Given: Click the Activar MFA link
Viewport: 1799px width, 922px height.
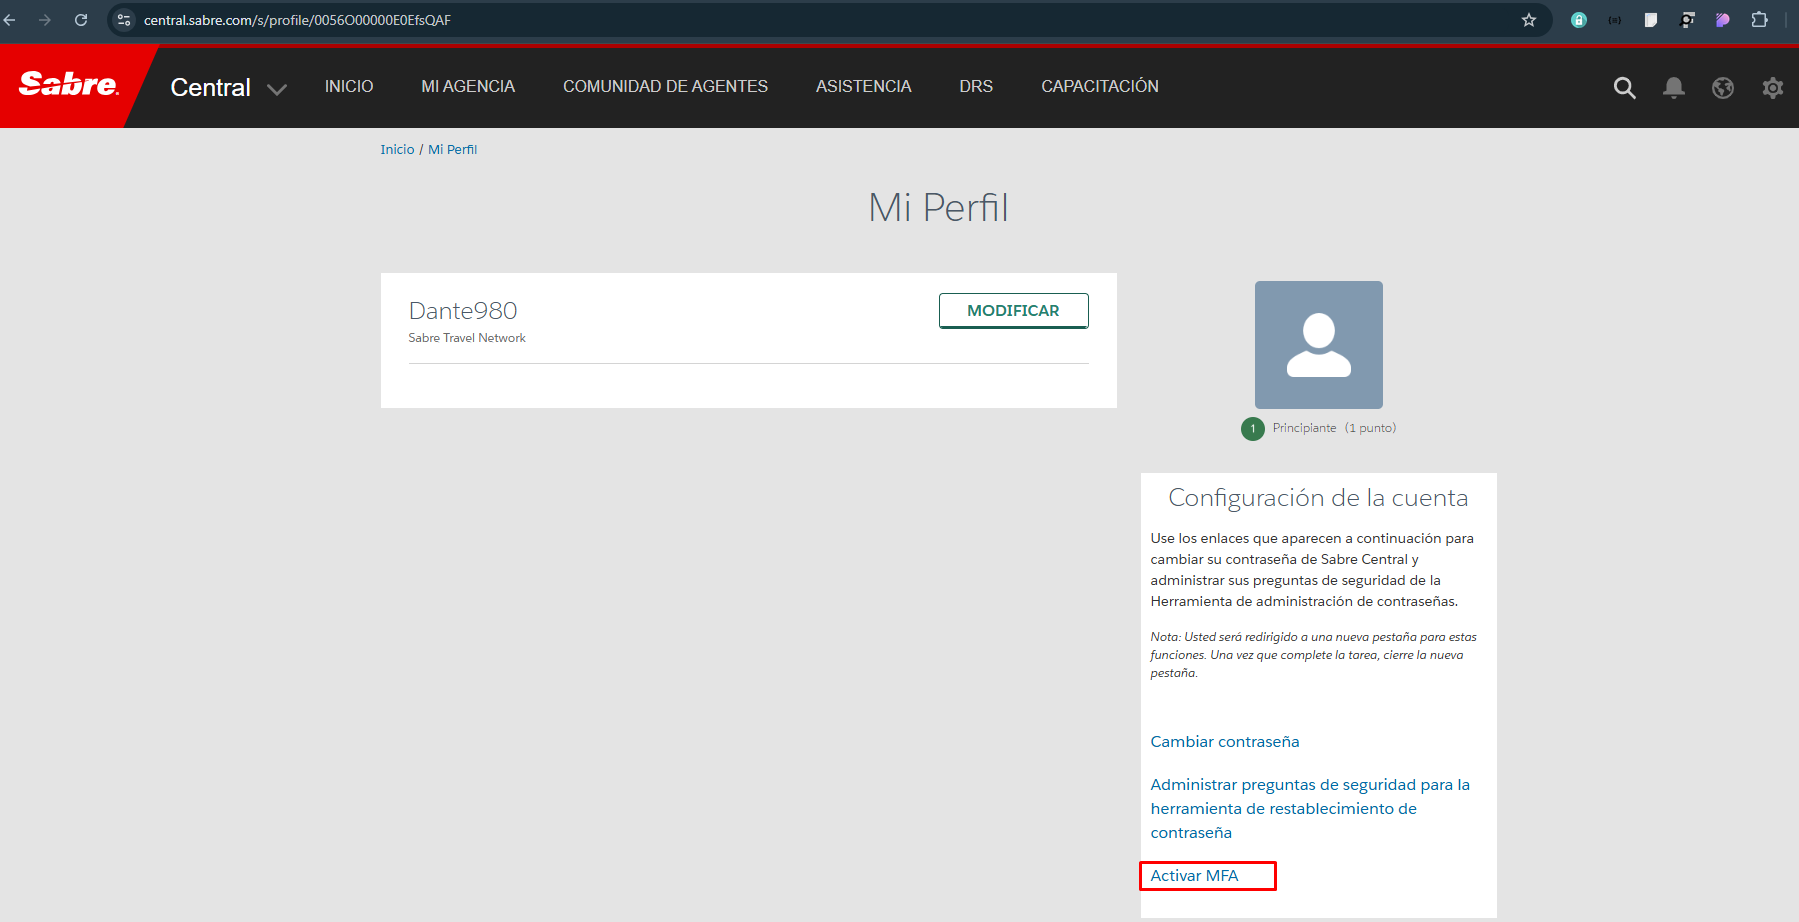Looking at the screenshot, I should [1194, 876].
